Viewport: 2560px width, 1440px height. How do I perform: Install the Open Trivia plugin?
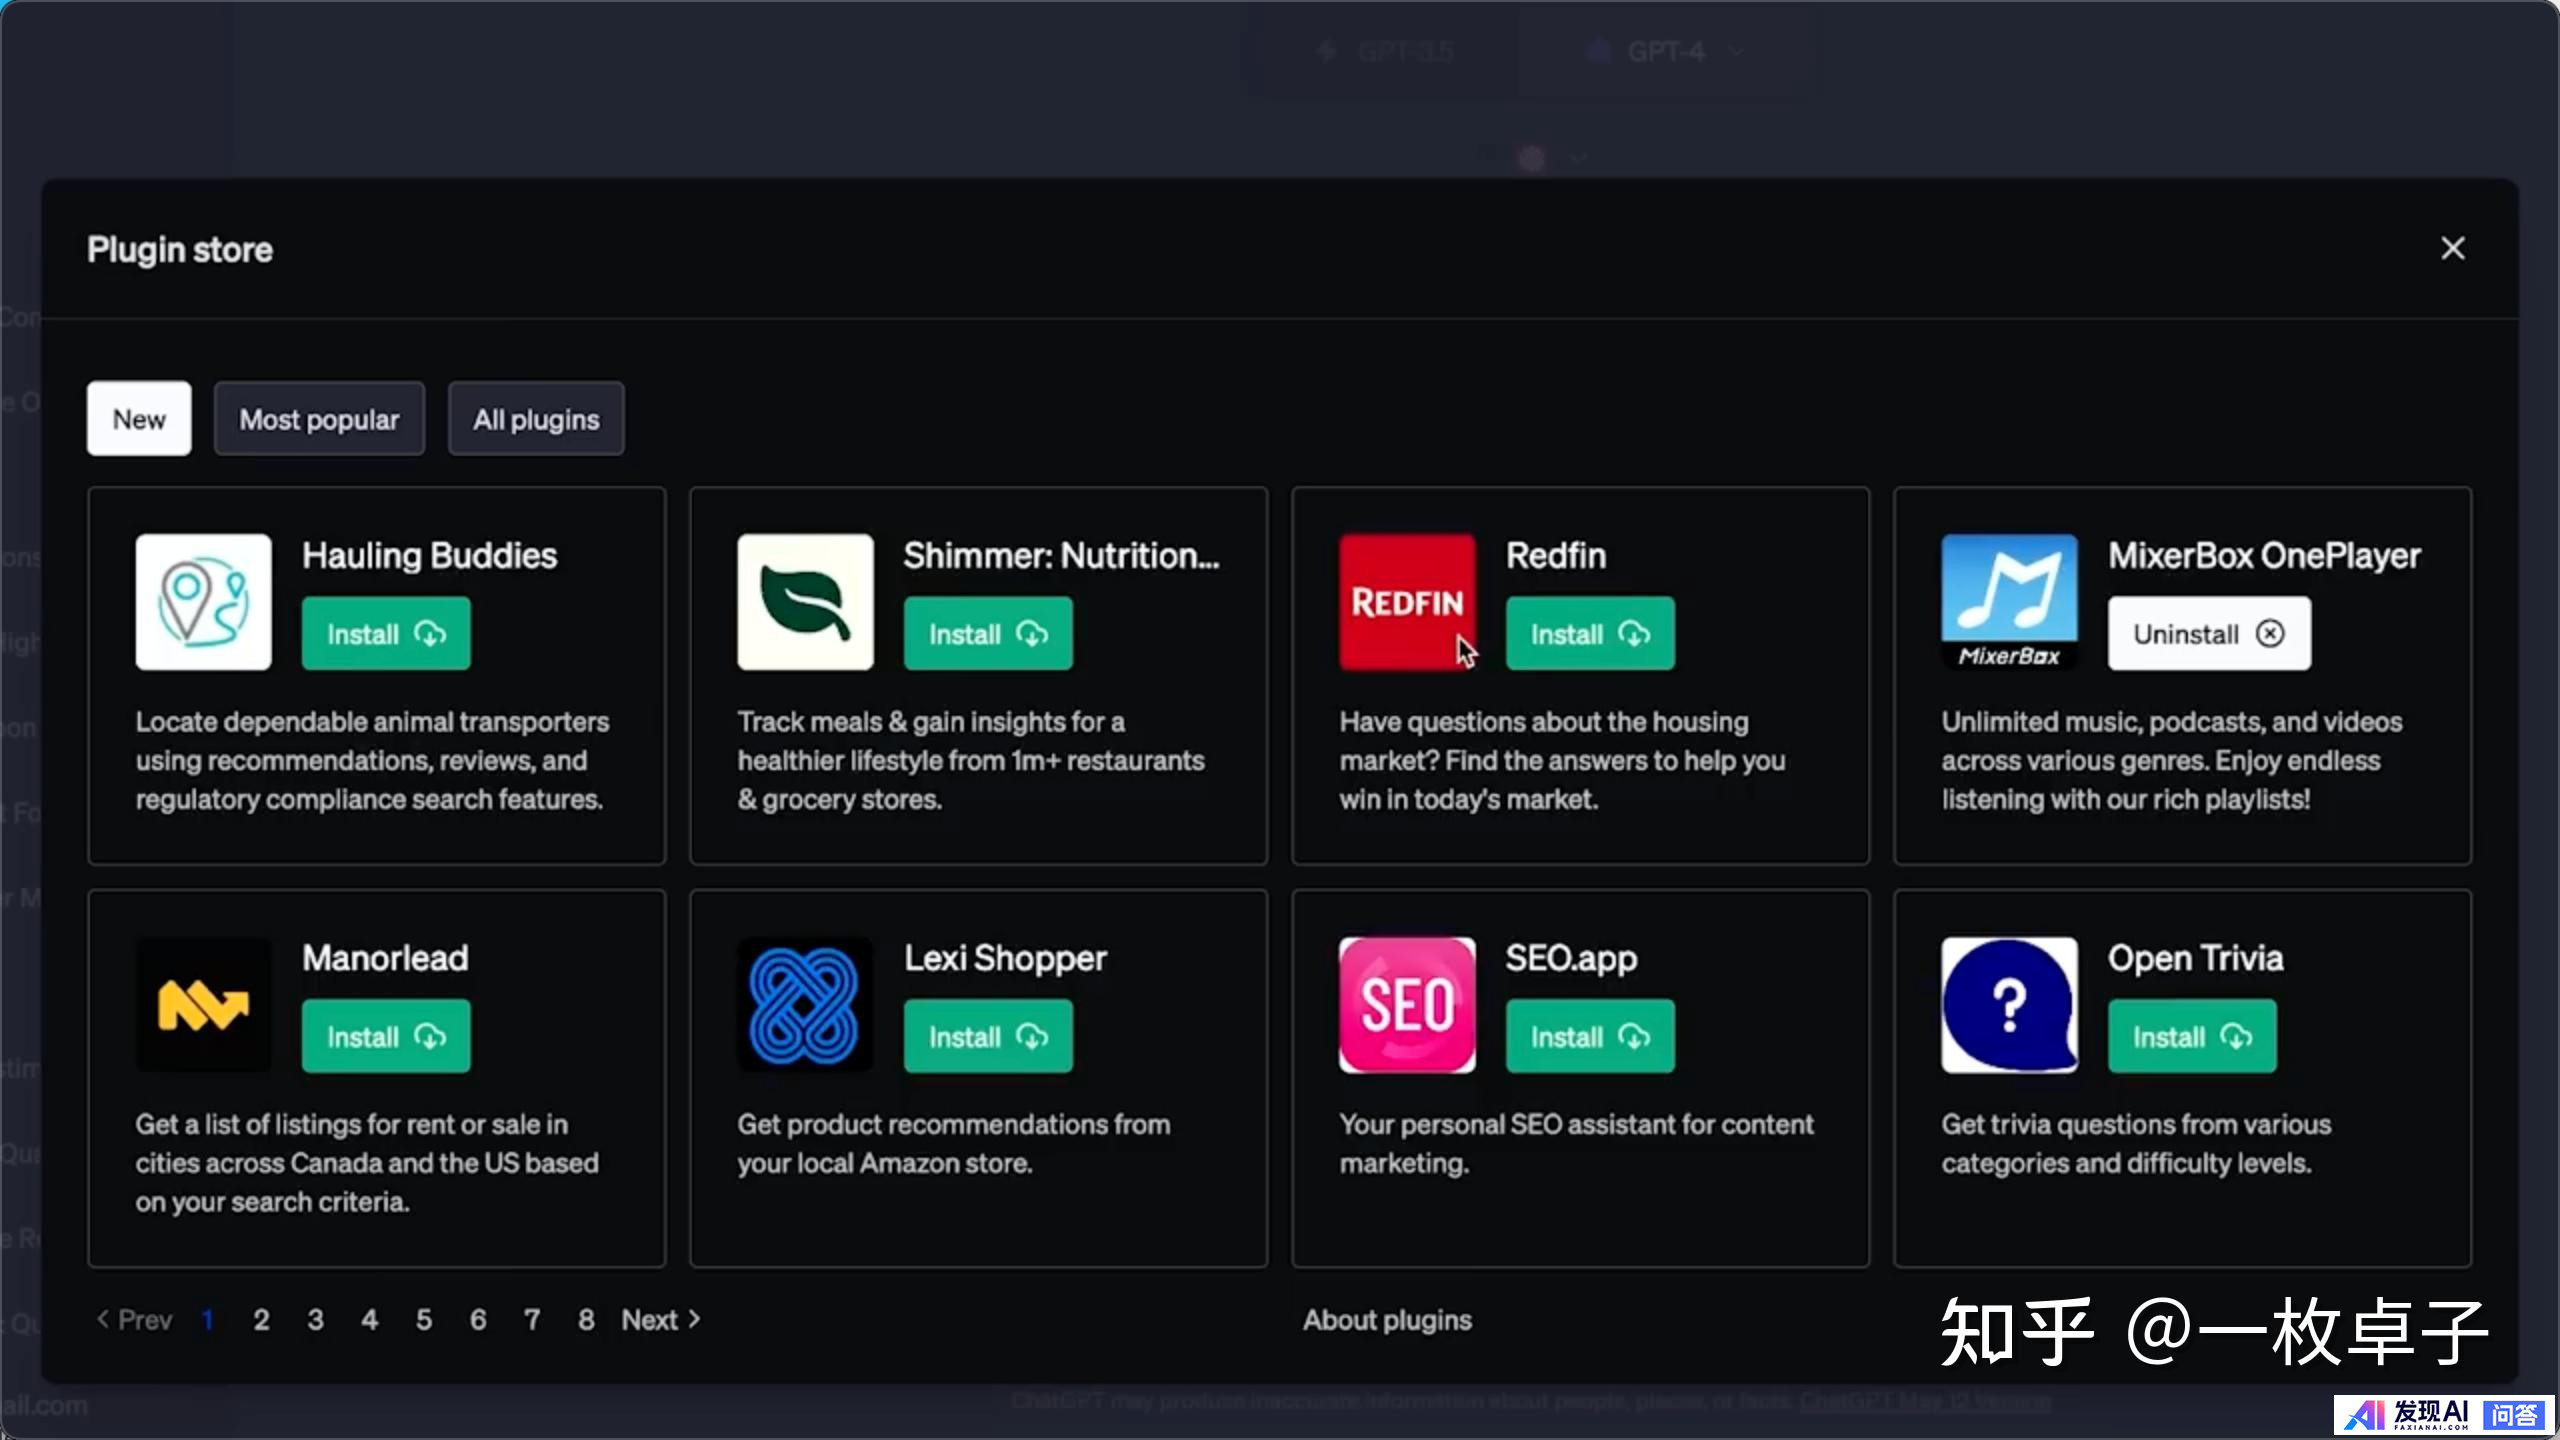click(2191, 1037)
